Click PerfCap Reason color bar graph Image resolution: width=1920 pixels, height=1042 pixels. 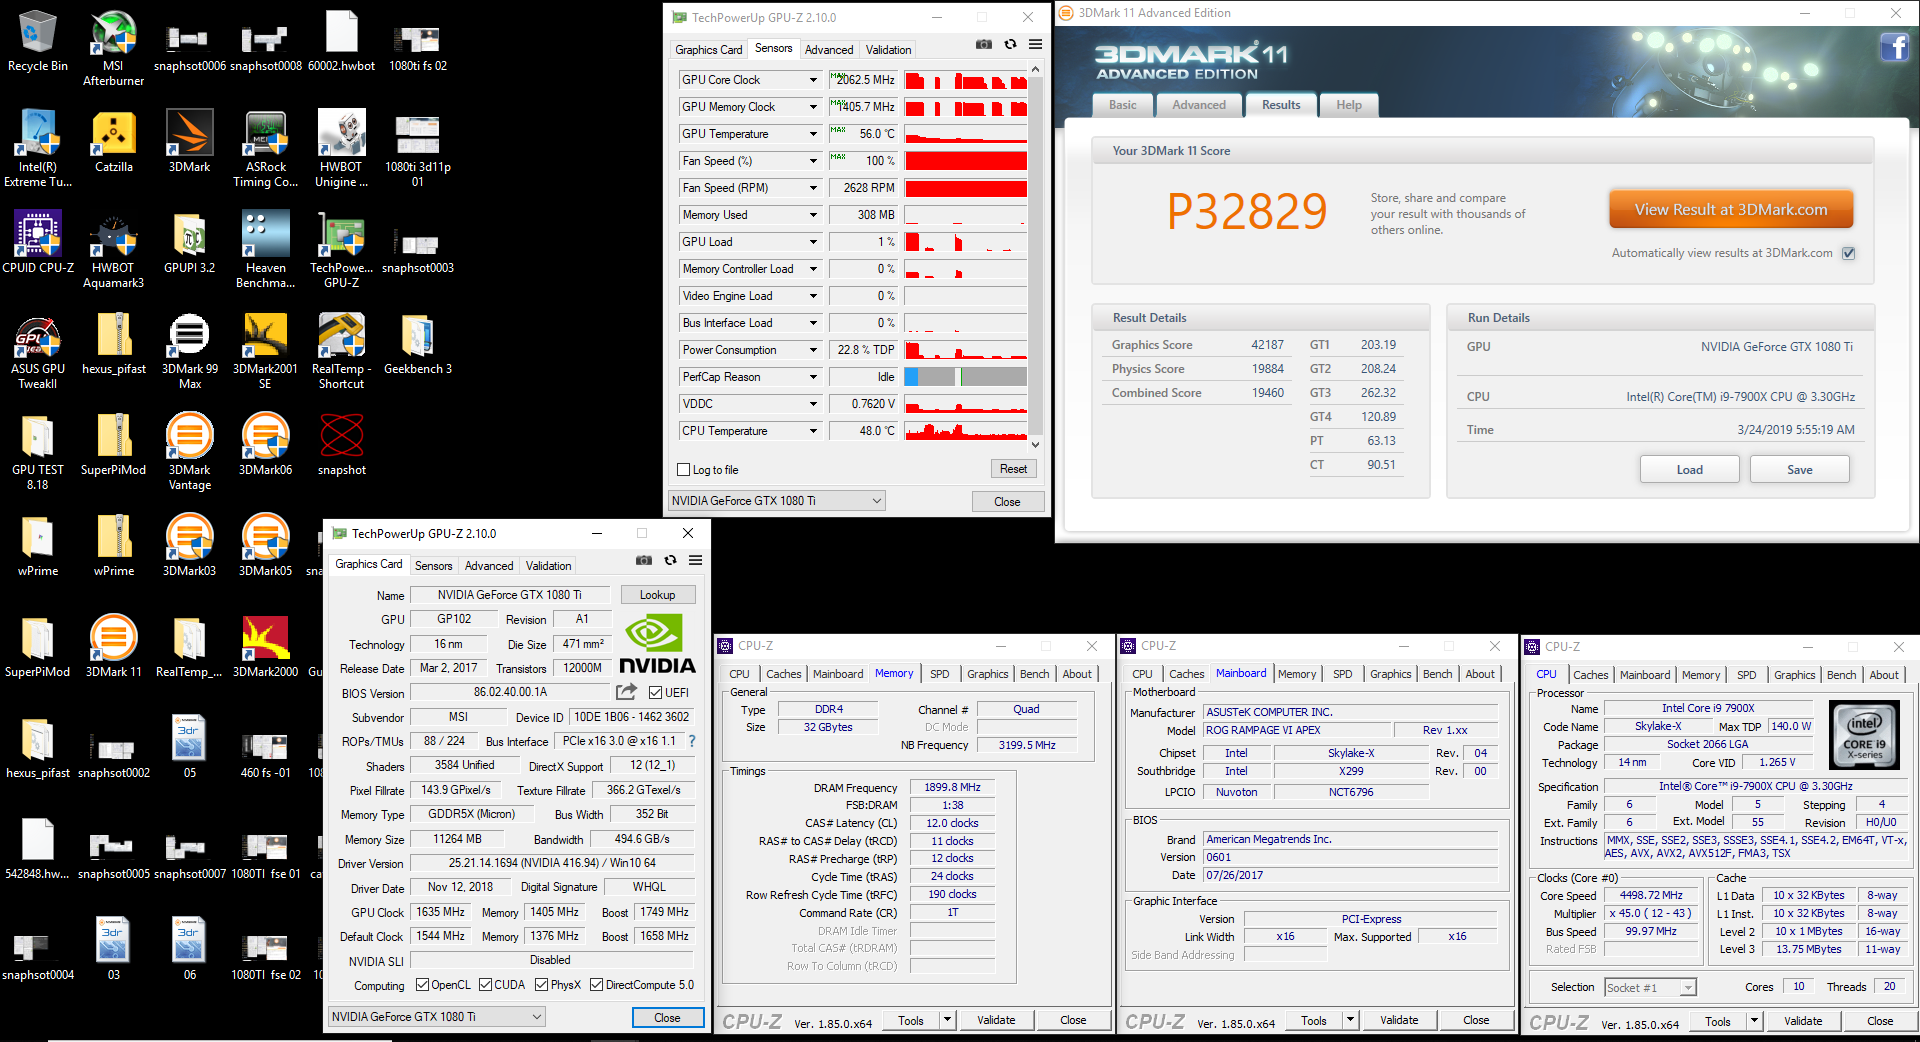click(965, 377)
